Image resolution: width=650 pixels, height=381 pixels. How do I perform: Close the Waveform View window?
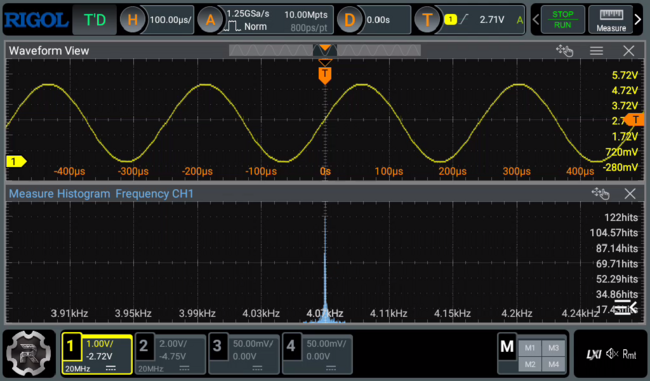[629, 51]
